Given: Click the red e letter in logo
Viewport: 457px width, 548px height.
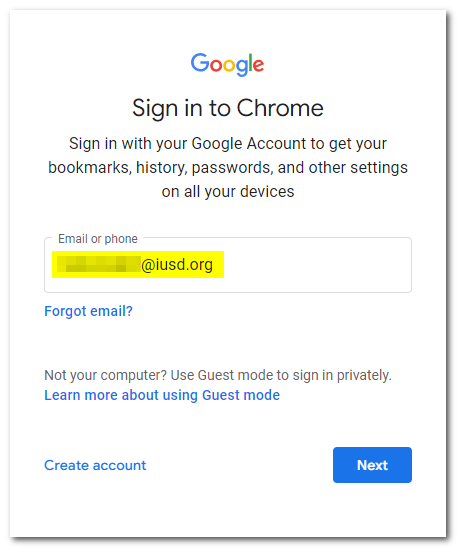Looking at the screenshot, I should coord(259,65).
